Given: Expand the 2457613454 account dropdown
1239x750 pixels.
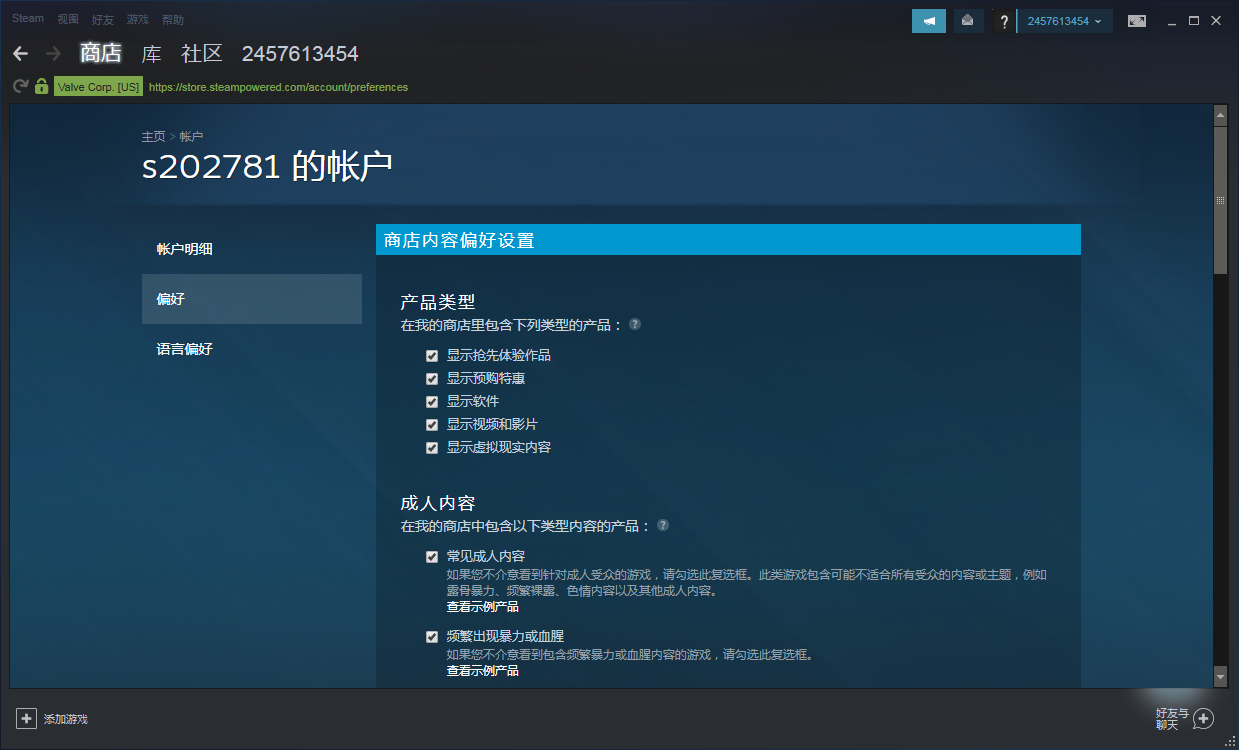Looking at the screenshot, I should [1065, 21].
